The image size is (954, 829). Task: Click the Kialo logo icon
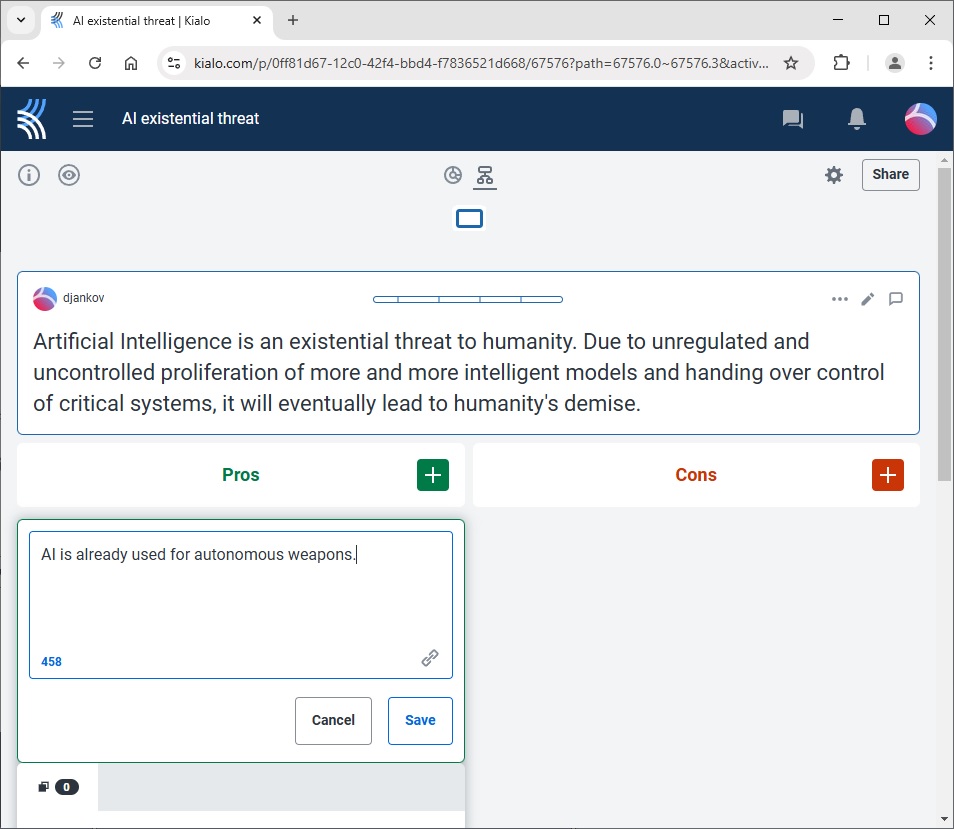tap(32, 119)
